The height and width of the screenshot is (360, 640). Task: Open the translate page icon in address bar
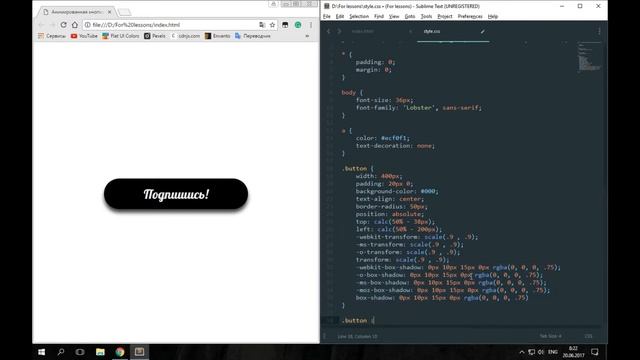coord(262,25)
